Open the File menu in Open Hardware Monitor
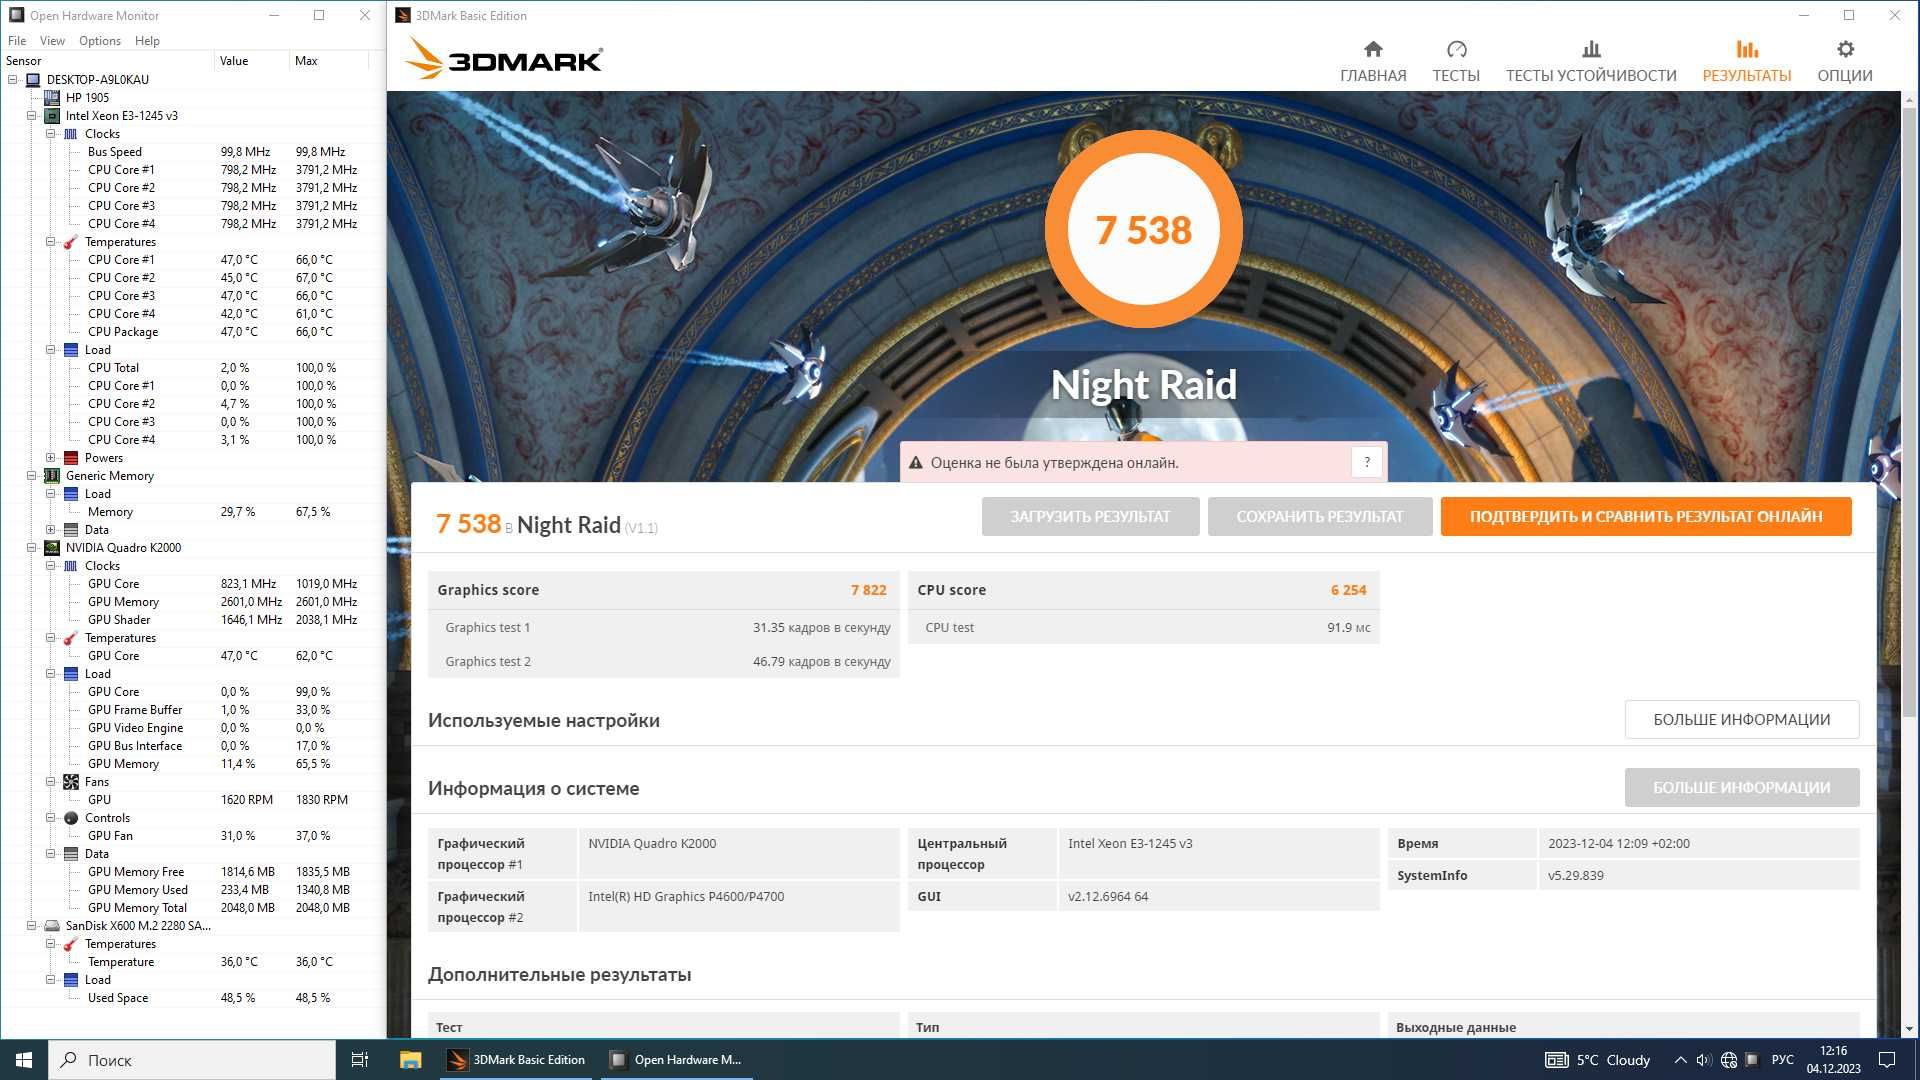The height and width of the screenshot is (1080, 1920). pos(17,41)
